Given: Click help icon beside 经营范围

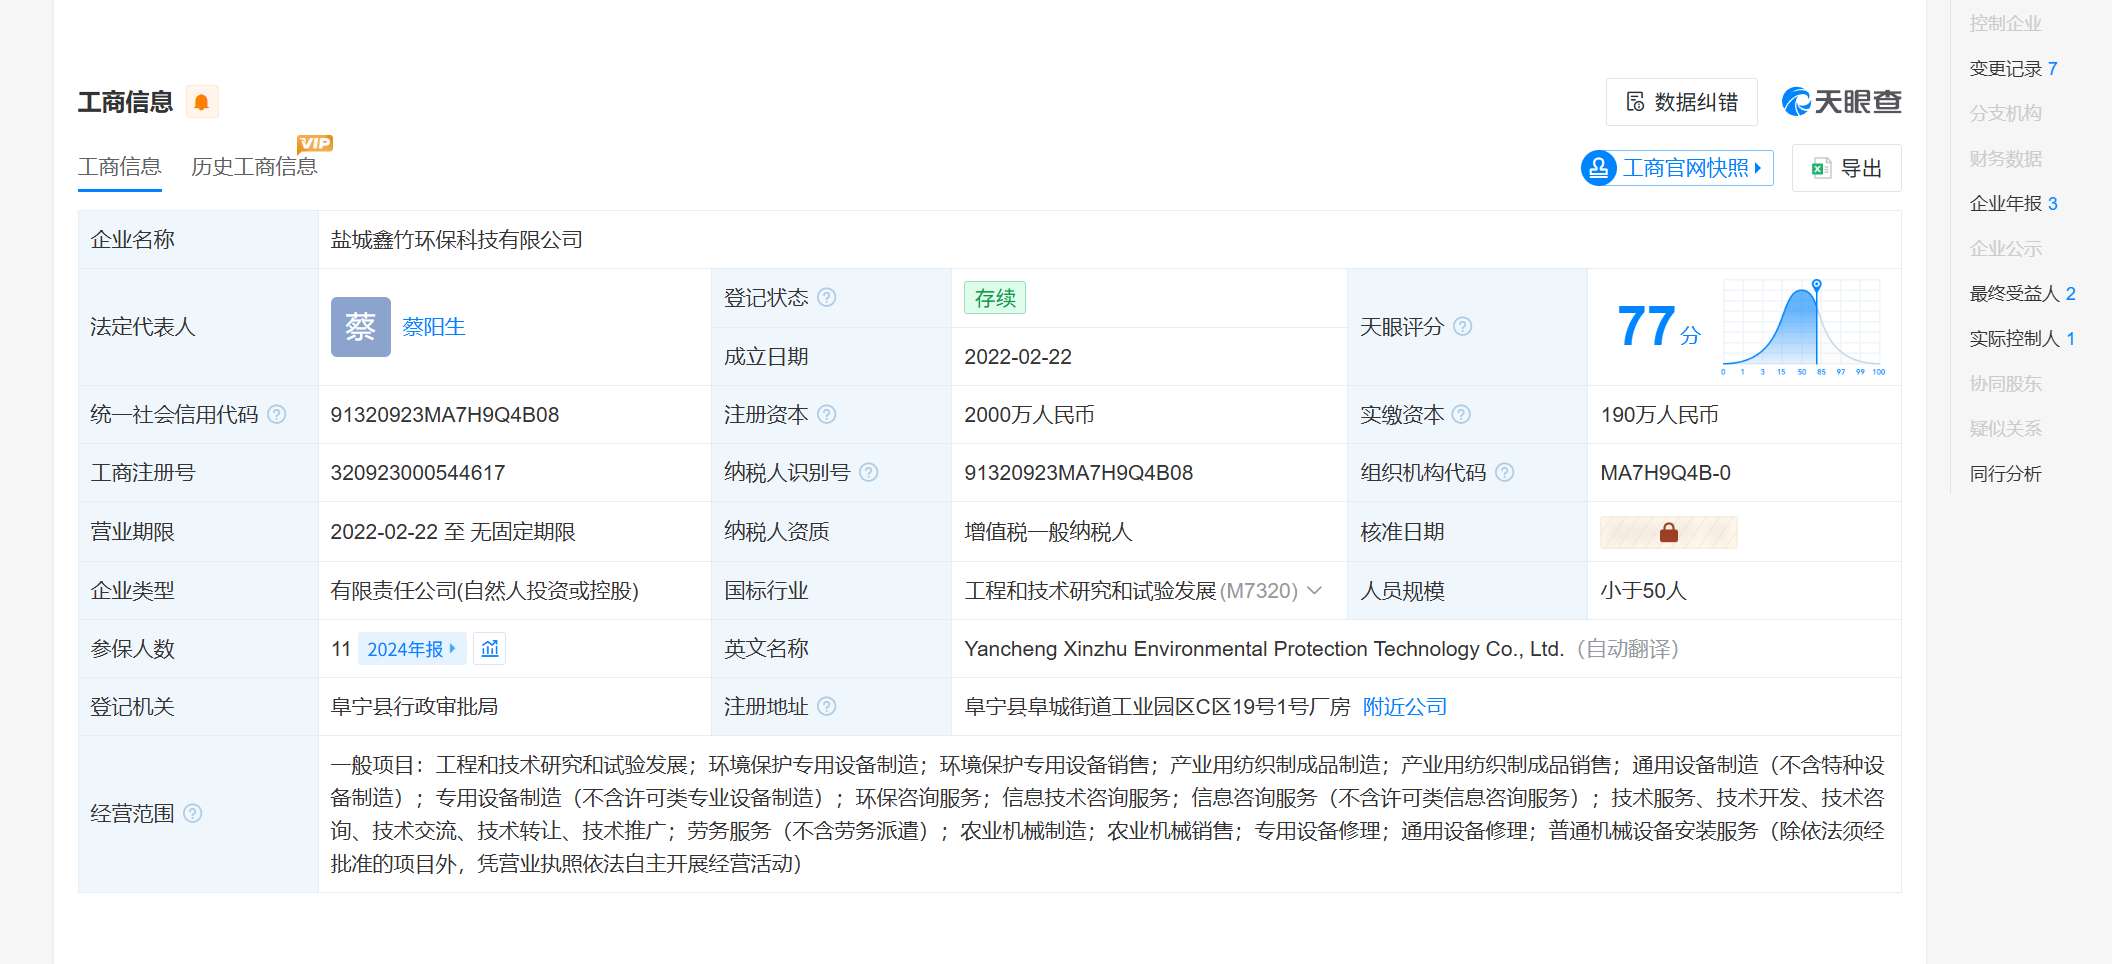Looking at the screenshot, I should click(193, 814).
